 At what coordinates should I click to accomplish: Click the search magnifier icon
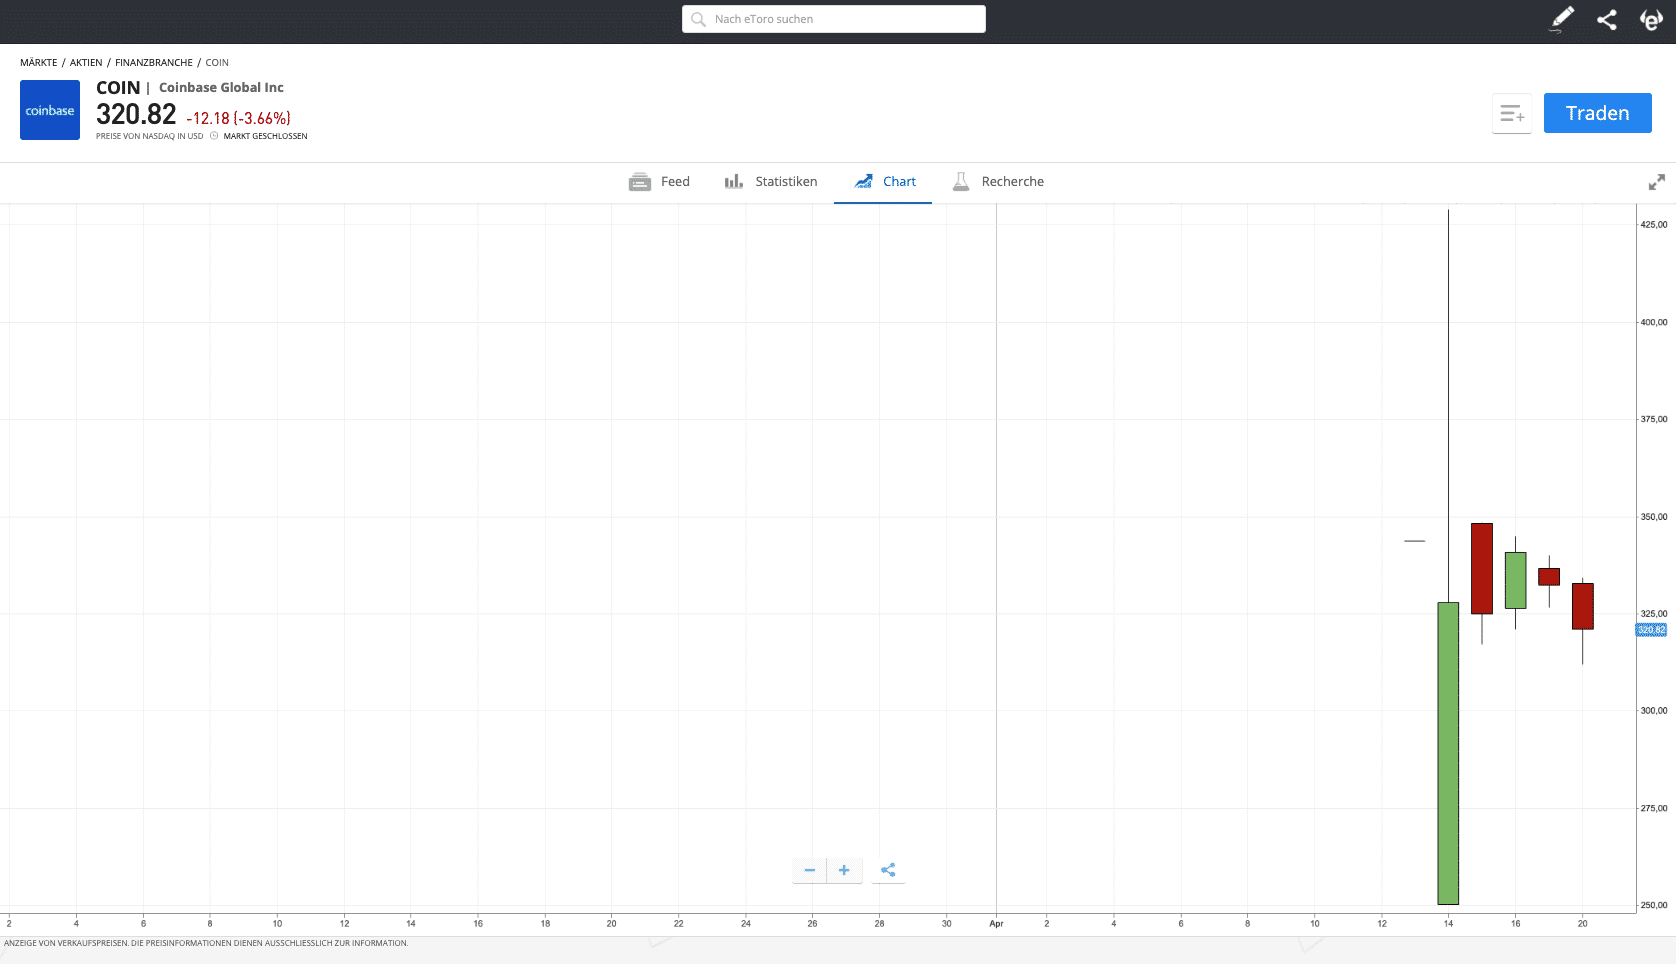click(698, 19)
